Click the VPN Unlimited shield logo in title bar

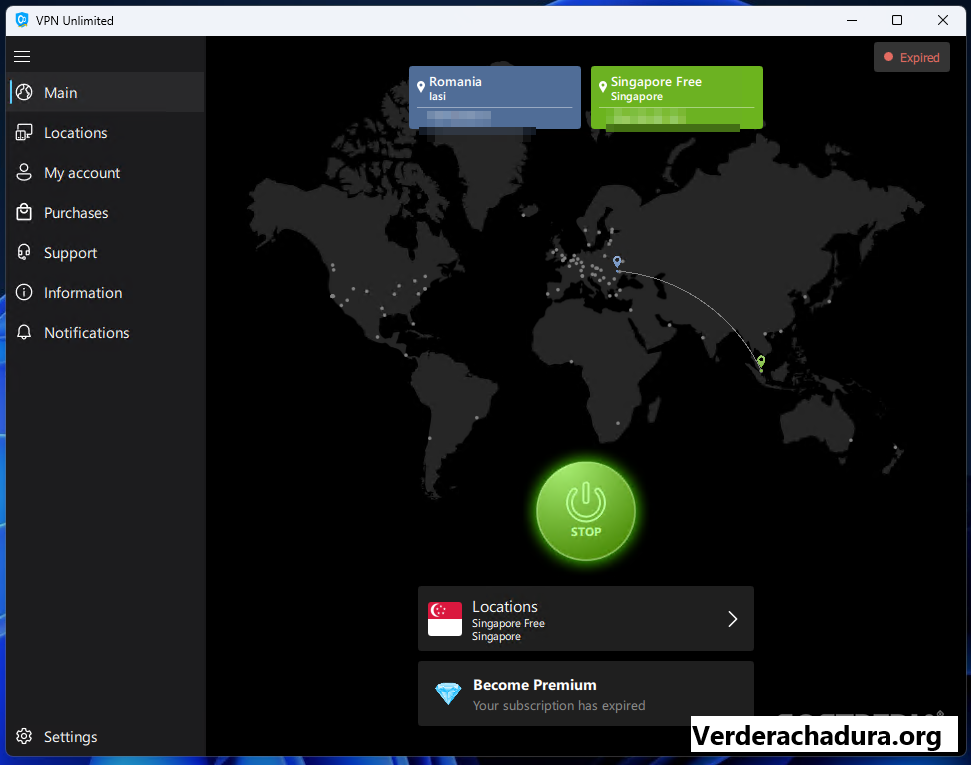point(22,20)
